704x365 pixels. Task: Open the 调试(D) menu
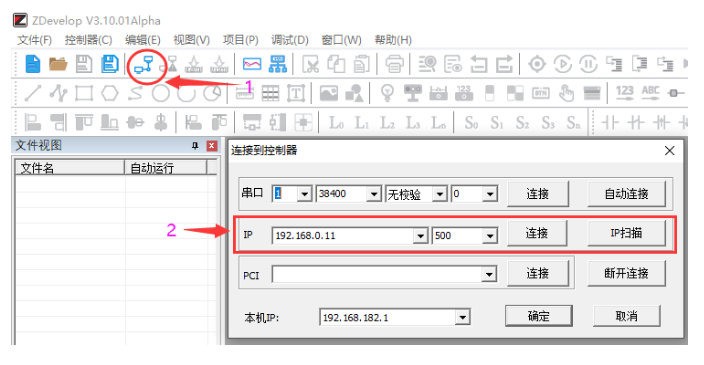pos(290,40)
